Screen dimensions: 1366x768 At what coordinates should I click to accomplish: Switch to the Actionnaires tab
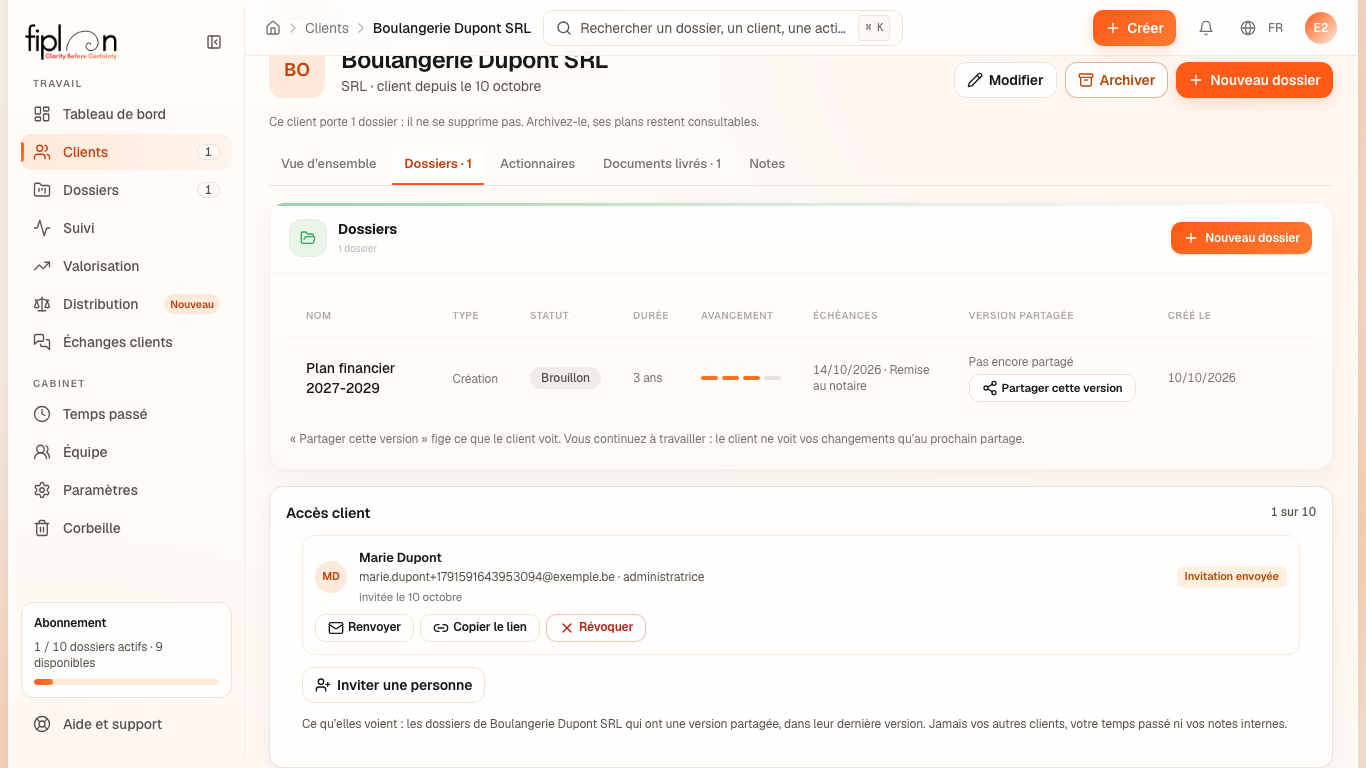point(537,164)
